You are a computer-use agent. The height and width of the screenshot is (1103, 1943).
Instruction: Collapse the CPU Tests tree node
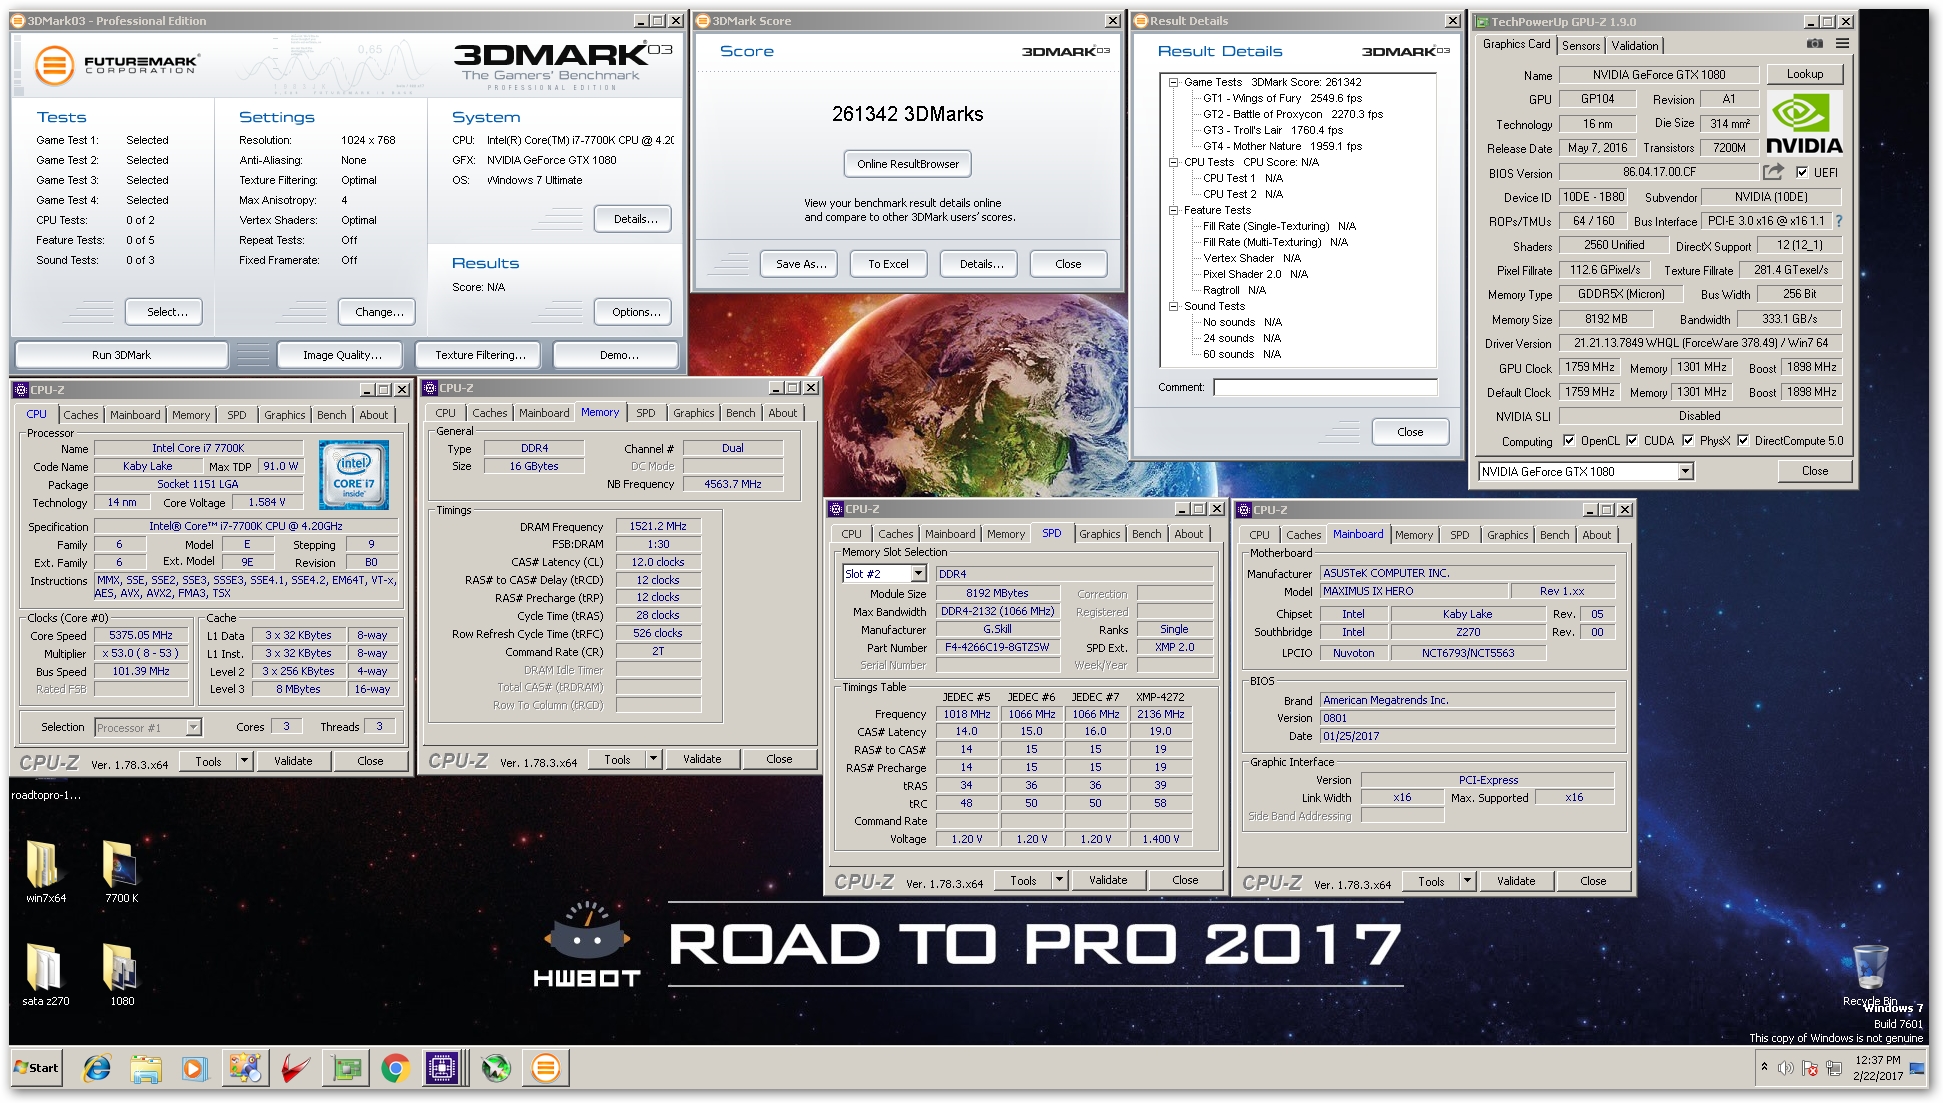point(1174,162)
